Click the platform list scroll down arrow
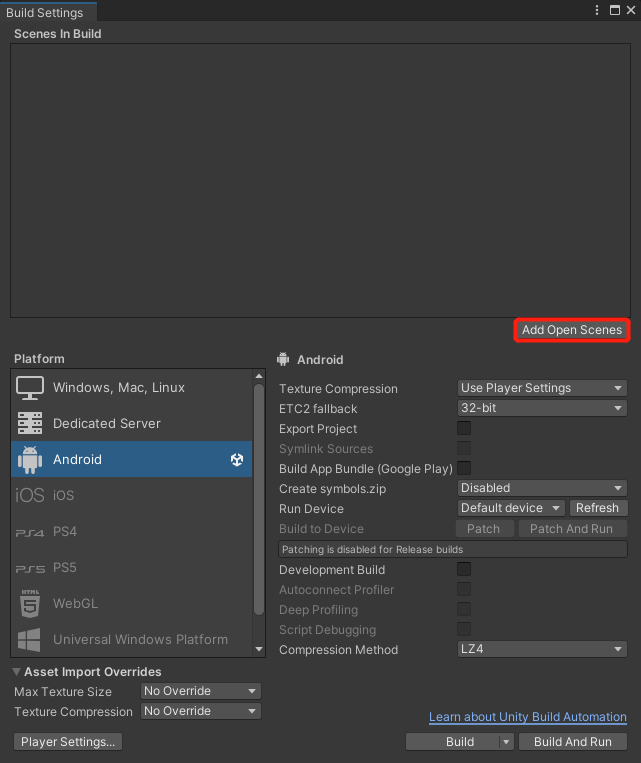This screenshot has width=641, height=763. tap(259, 649)
